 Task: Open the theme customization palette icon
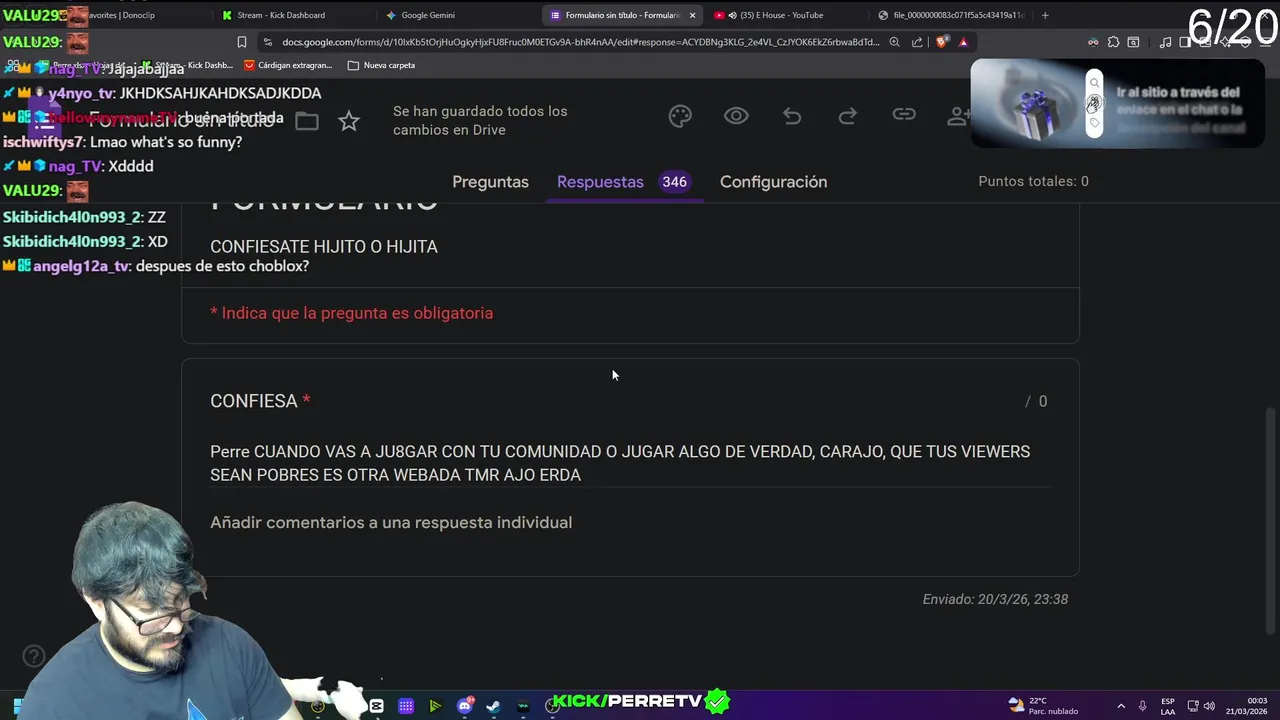pos(680,117)
